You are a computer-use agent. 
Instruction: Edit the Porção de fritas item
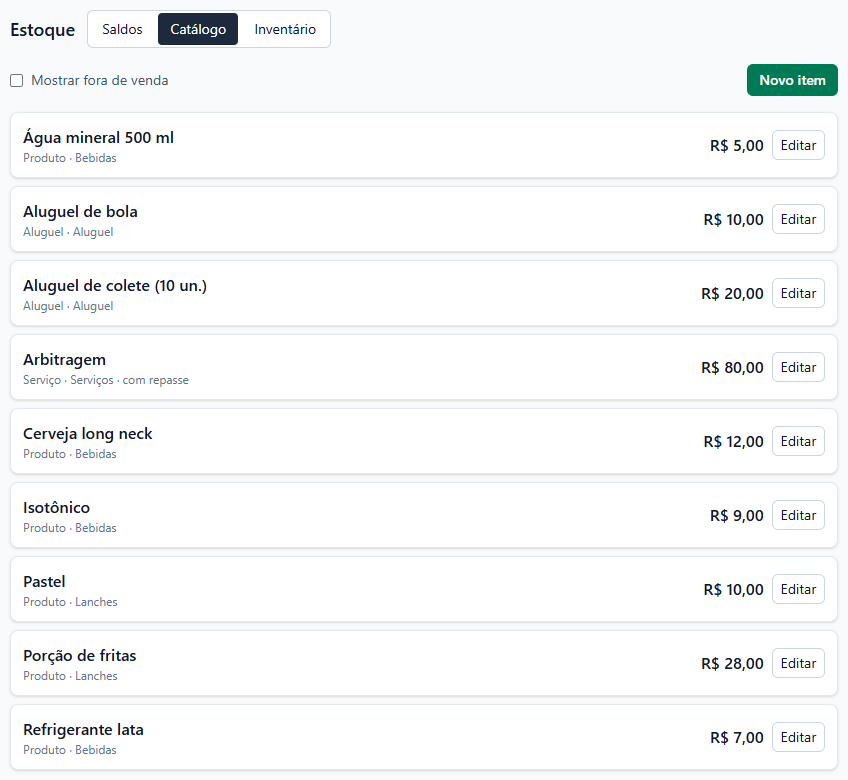[x=798, y=663]
